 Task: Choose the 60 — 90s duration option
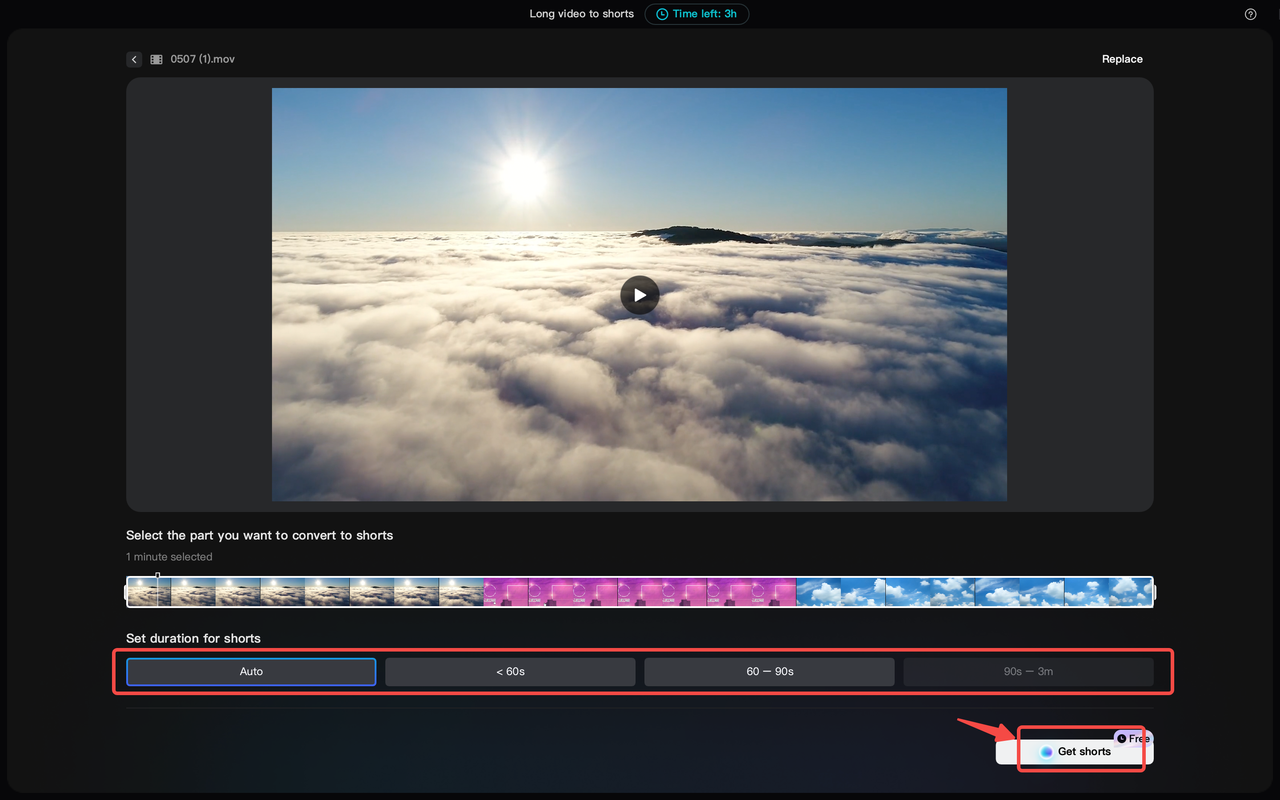(769, 671)
